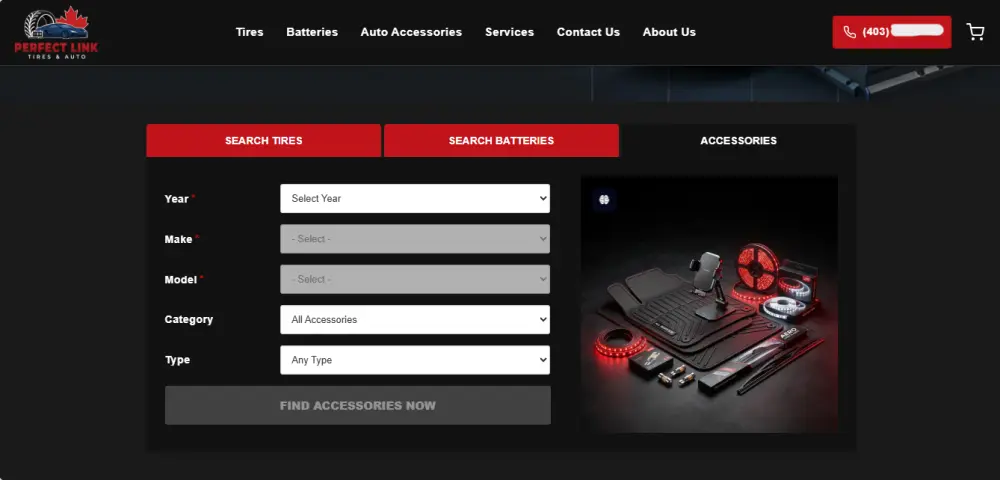This screenshot has height=480, width=1000.
Task: Click the Category field label
Action: point(189,319)
